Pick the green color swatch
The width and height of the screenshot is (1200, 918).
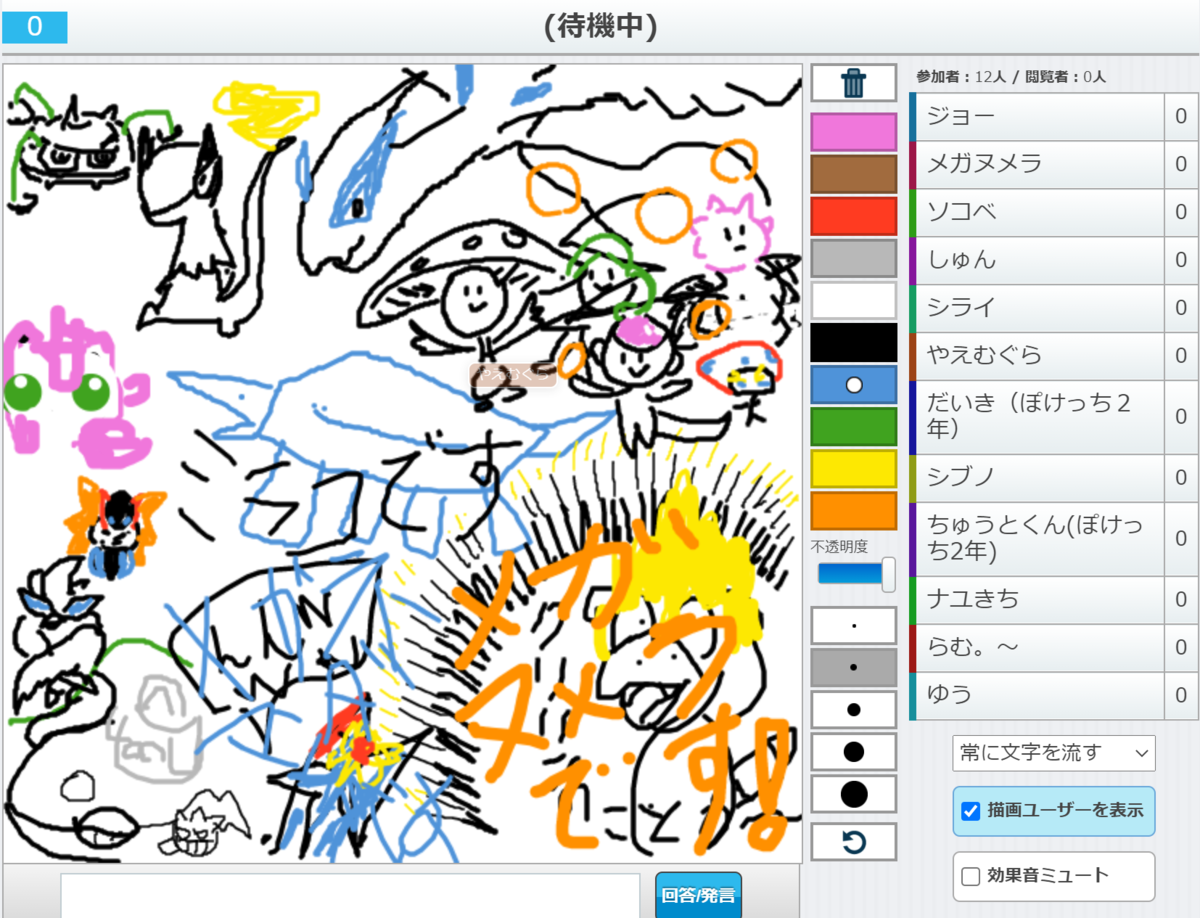tap(853, 426)
